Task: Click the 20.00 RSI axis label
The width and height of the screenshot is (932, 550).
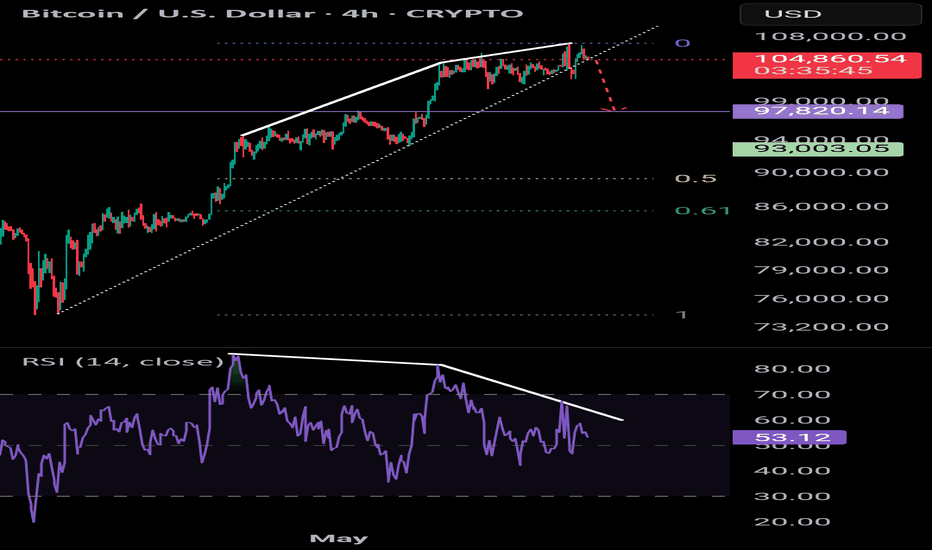Action: click(x=792, y=522)
